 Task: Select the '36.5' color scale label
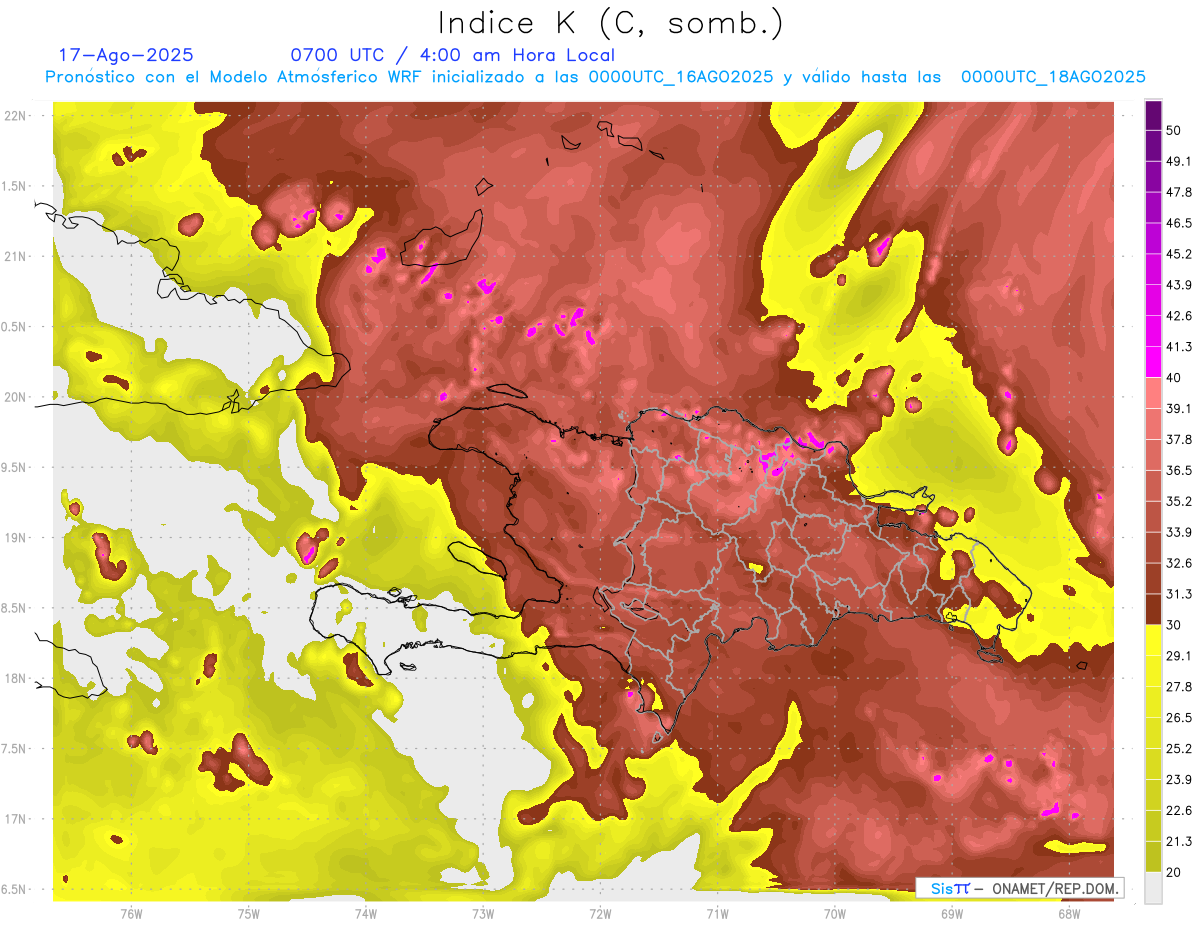tap(1179, 470)
